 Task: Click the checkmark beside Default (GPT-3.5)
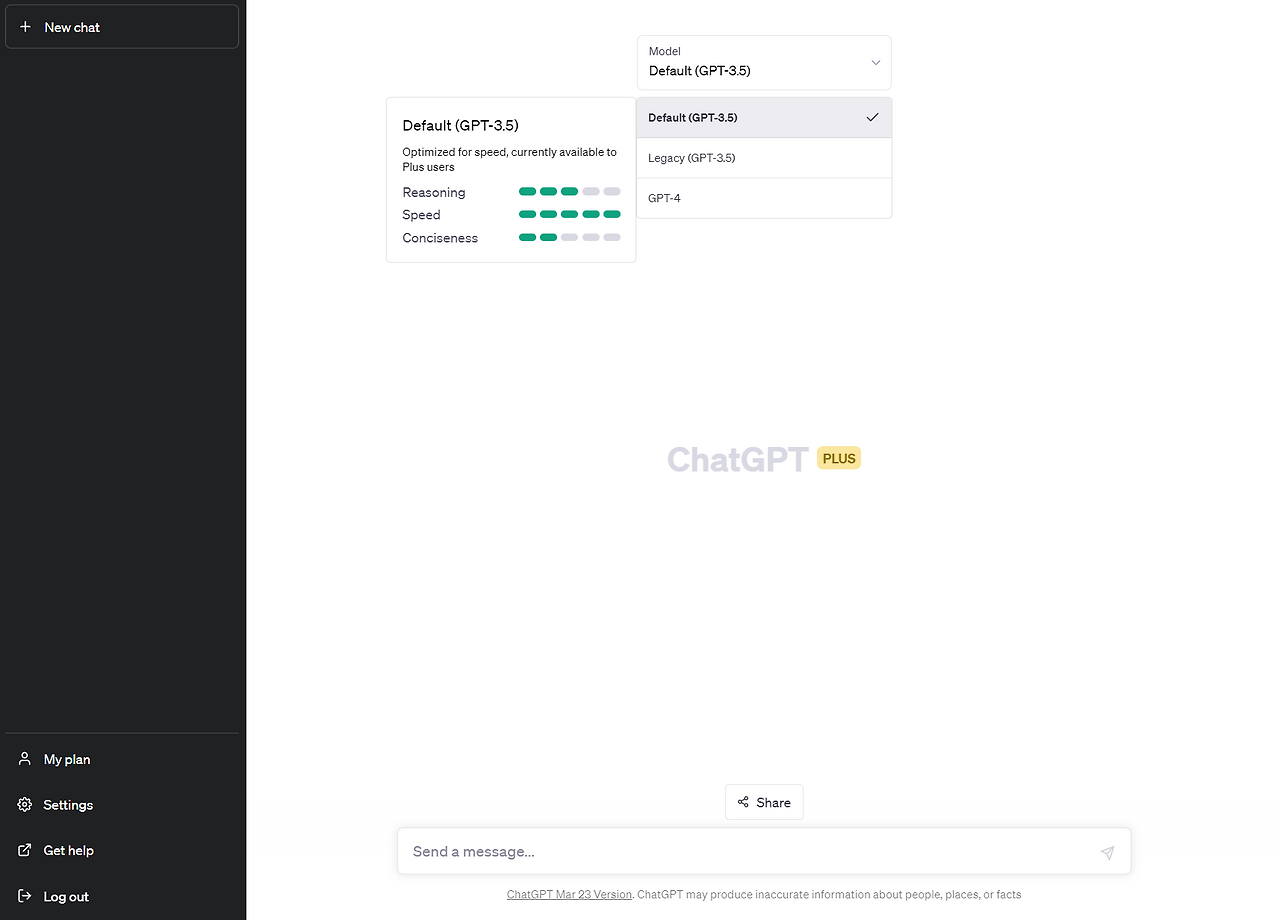click(871, 117)
